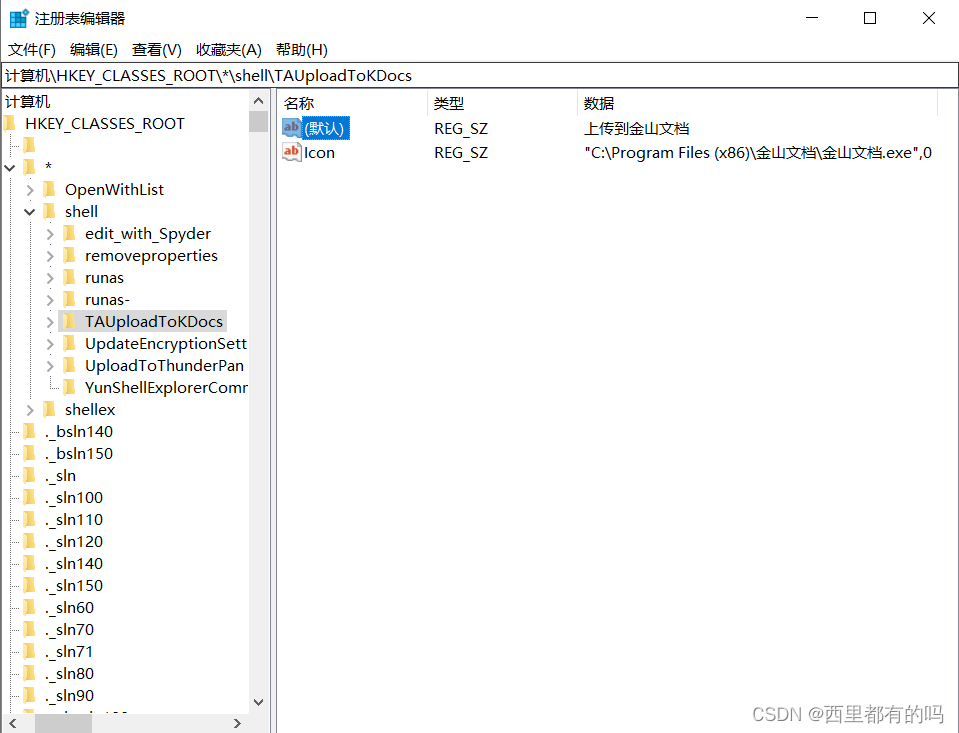This screenshot has height=733, width=959.
Task: Select the YunShellExplorerComr key
Action: click(166, 388)
